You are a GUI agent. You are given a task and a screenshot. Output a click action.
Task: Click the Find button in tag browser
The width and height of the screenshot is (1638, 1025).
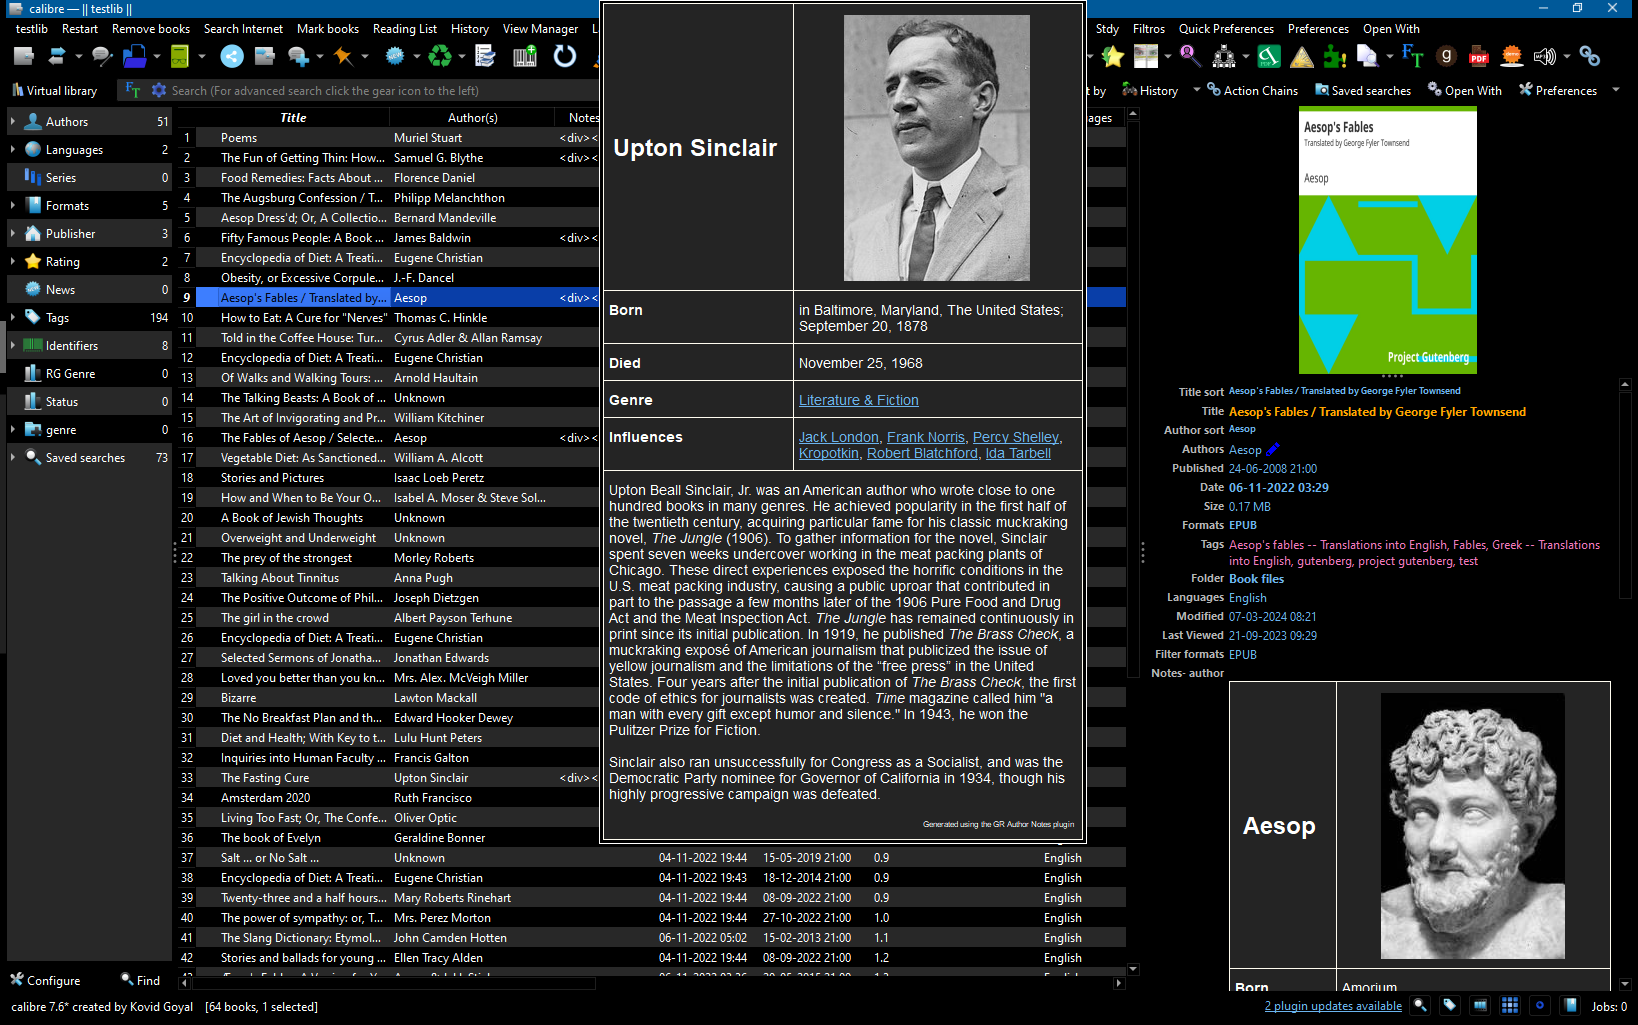(x=140, y=981)
